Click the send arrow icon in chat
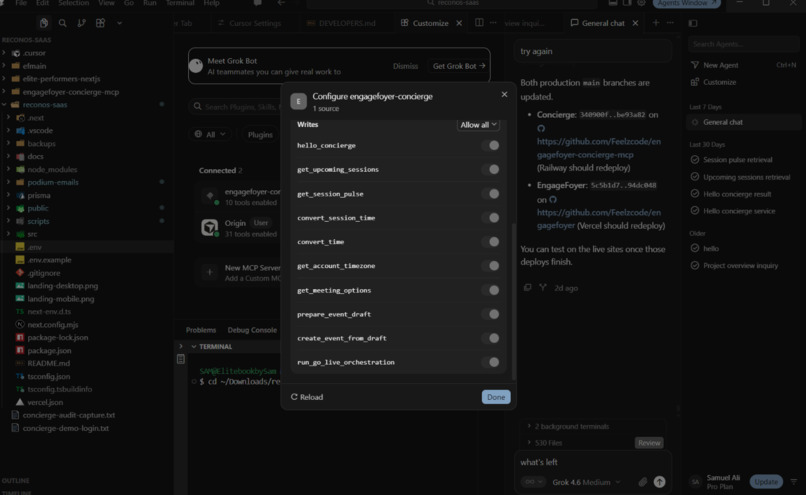Viewport: 806px width, 495px height. coord(659,482)
